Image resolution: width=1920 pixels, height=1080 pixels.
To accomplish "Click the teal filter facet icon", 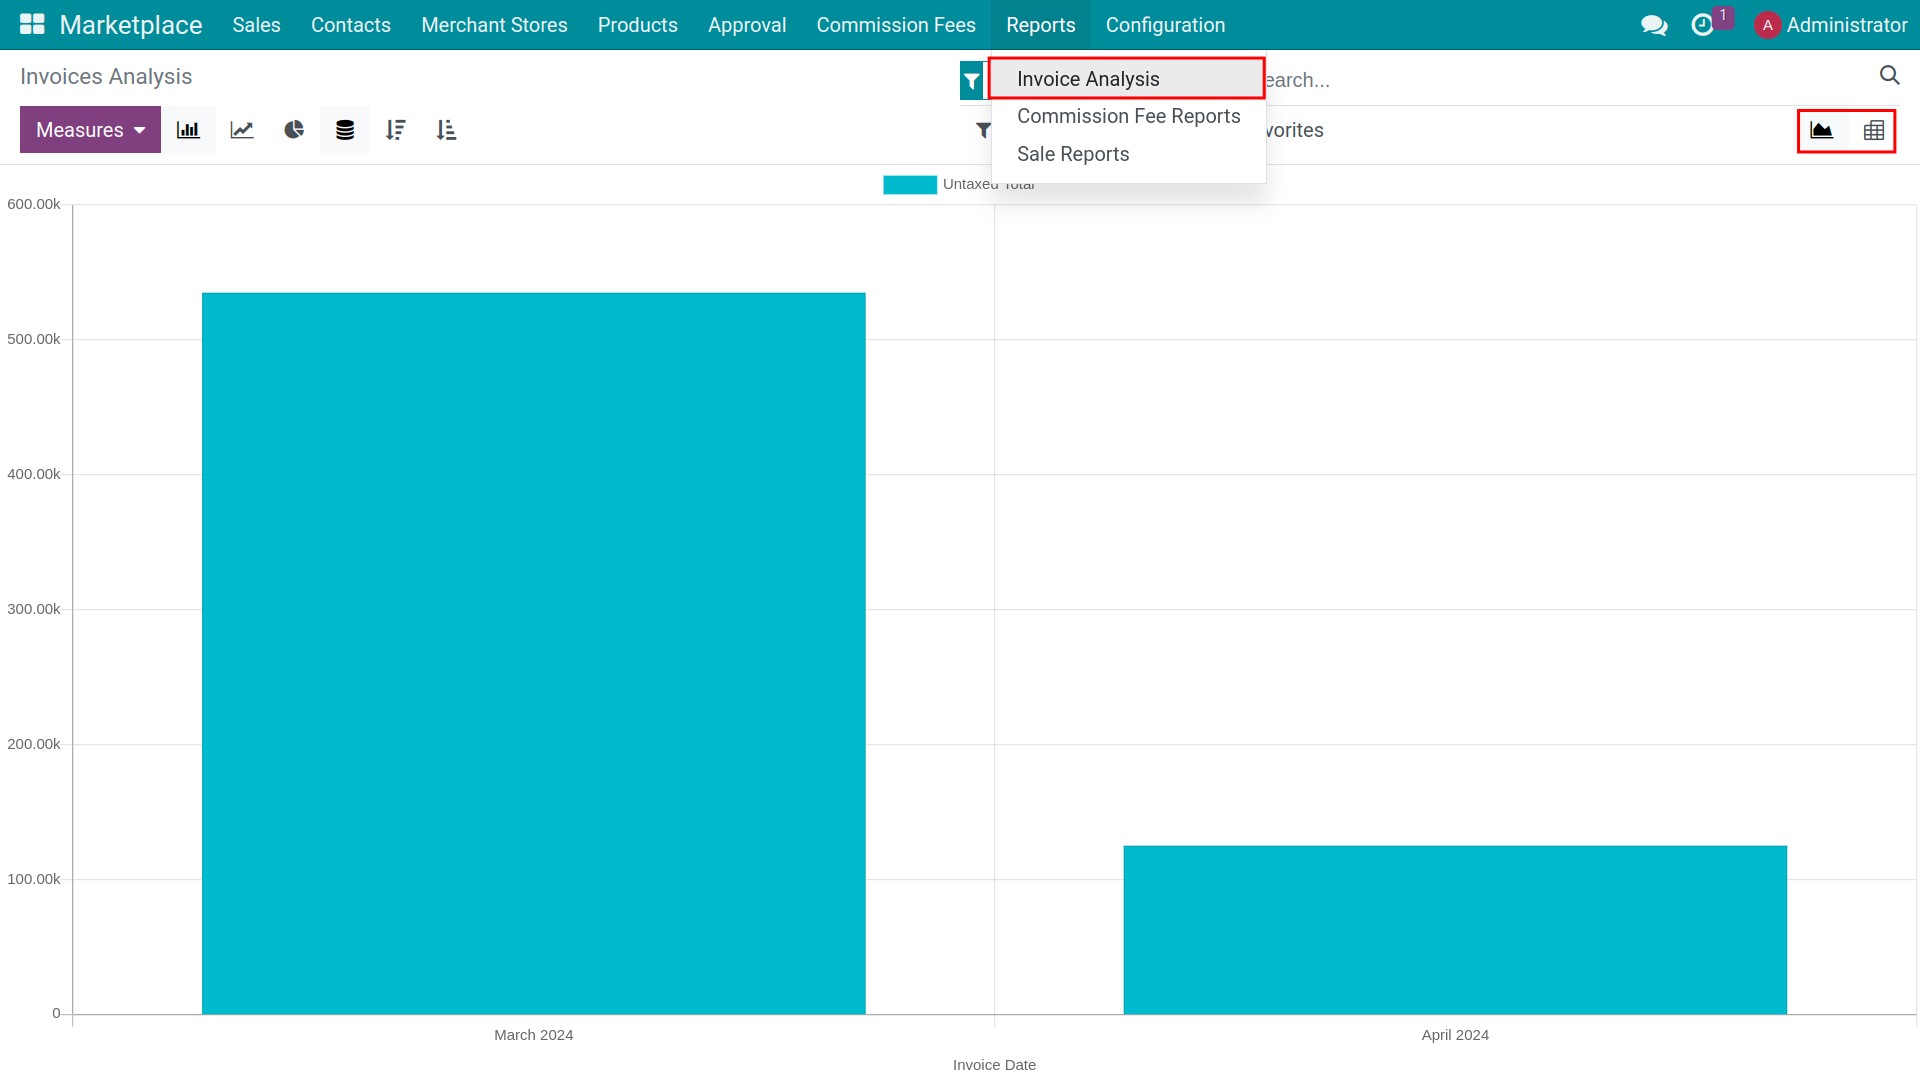I will (x=971, y=81).
